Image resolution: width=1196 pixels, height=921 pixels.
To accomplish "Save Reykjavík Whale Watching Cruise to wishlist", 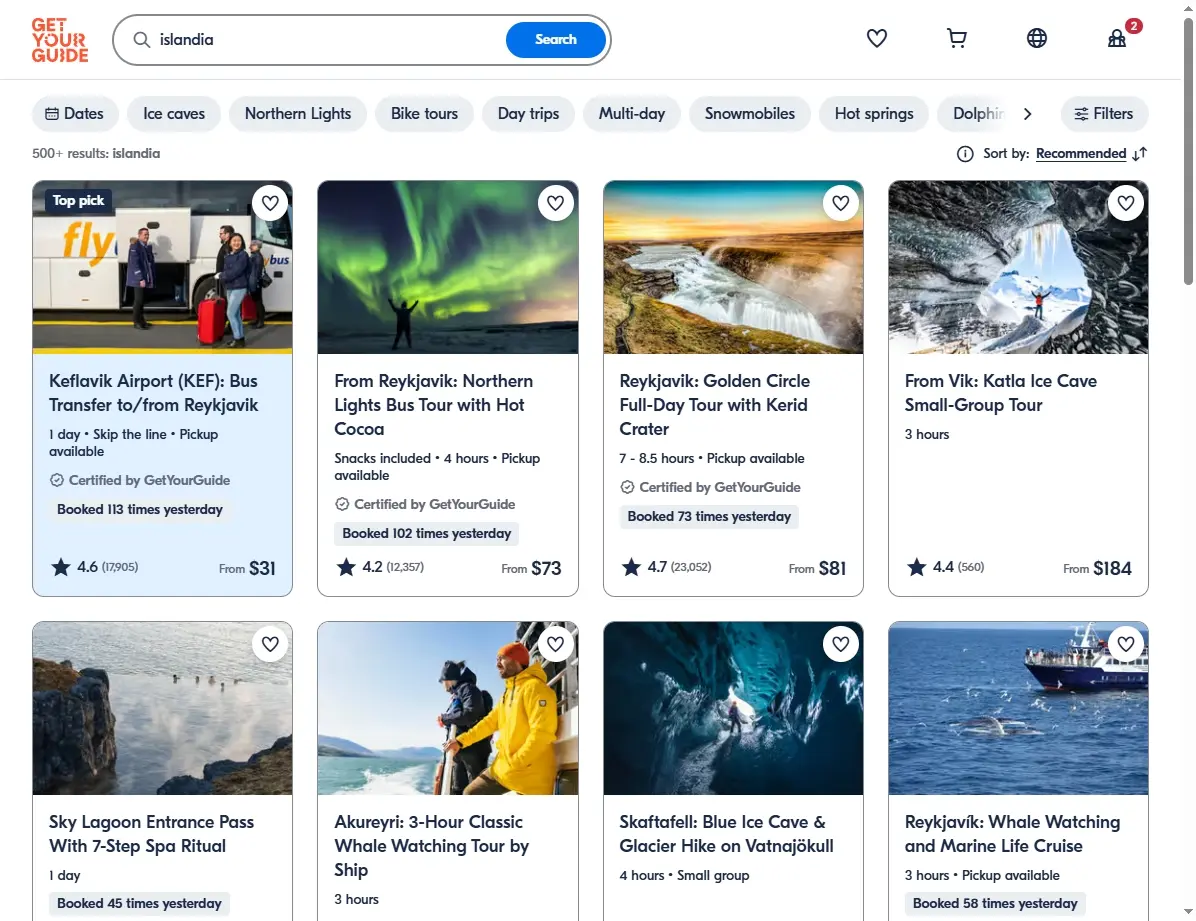I will click(x=1126, y=644).
